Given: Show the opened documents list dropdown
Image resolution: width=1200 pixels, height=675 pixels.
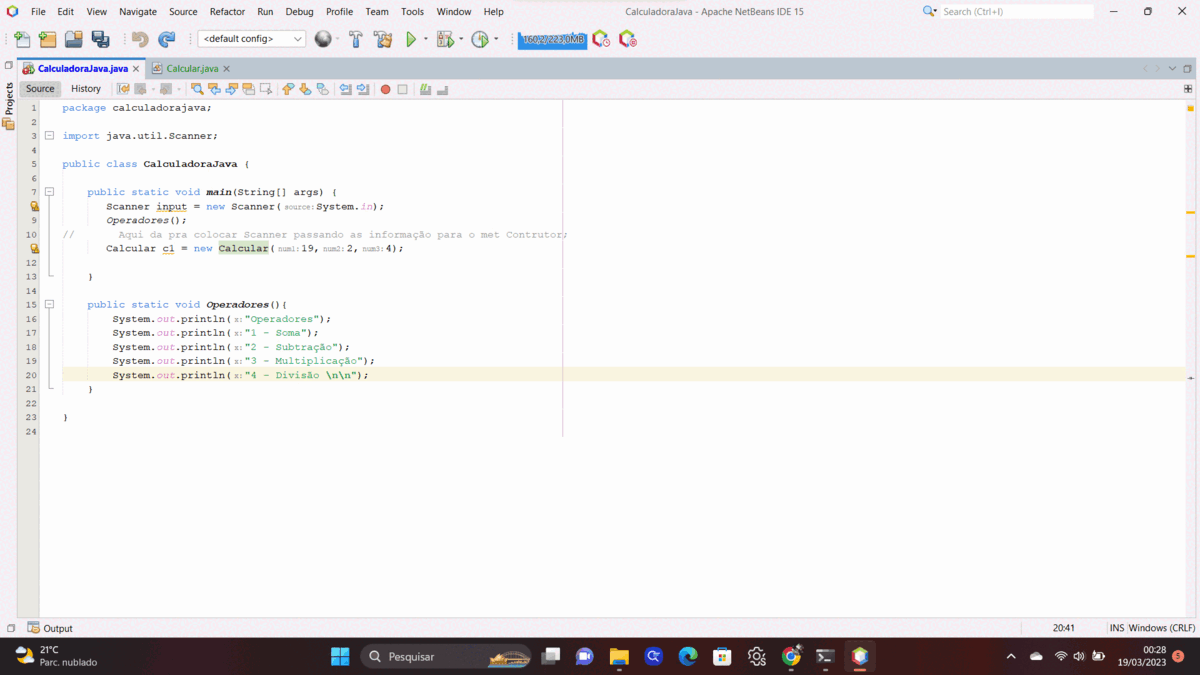Looking at the screenshot, I should click(1171, 69).
